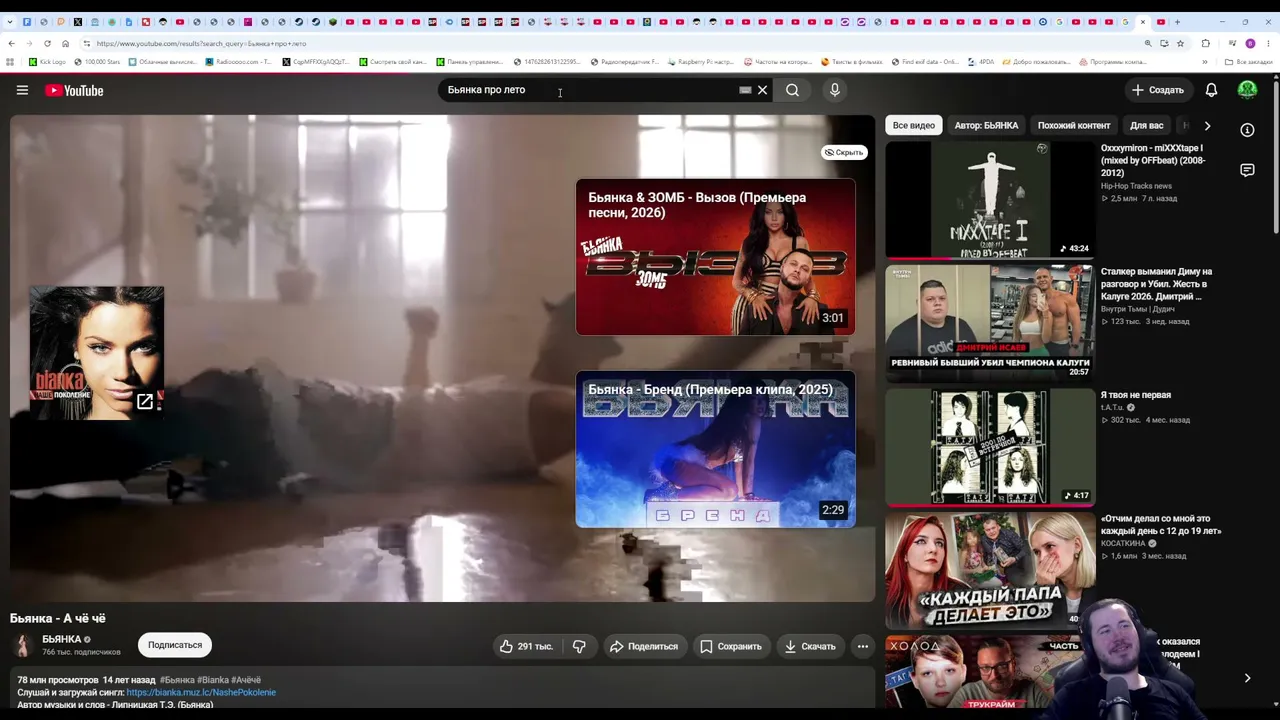Open the КАЖДЫЙ ПАПА ДЕЛАЕТ ЭТО thumbnail
The image size is (1280, 720).
tap(990, 570)
